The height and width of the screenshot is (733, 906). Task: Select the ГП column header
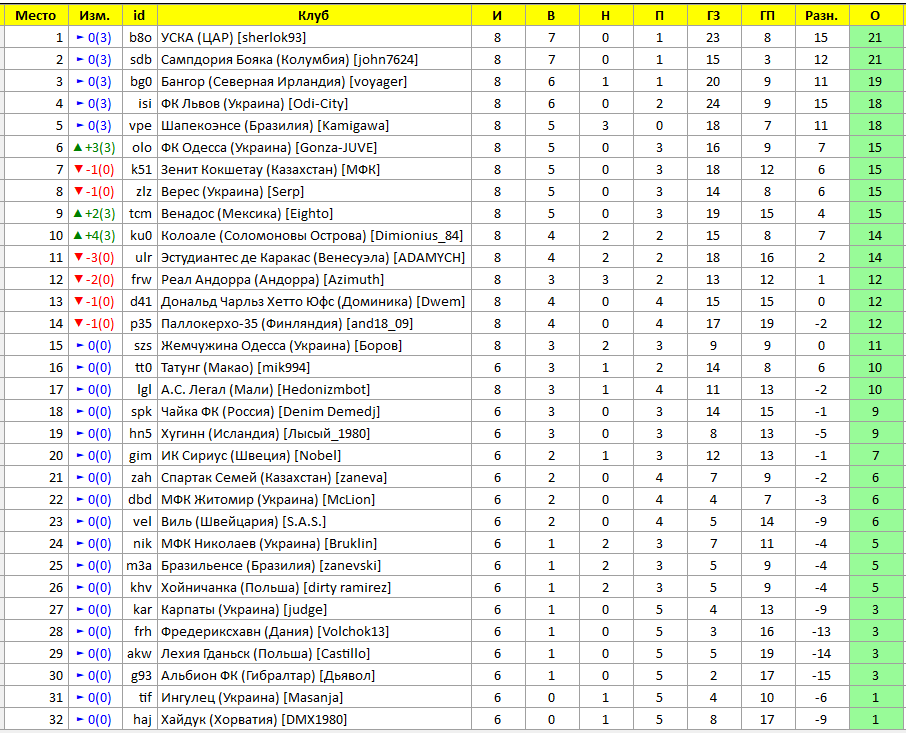pyautogui.click(x=768, y=16)
